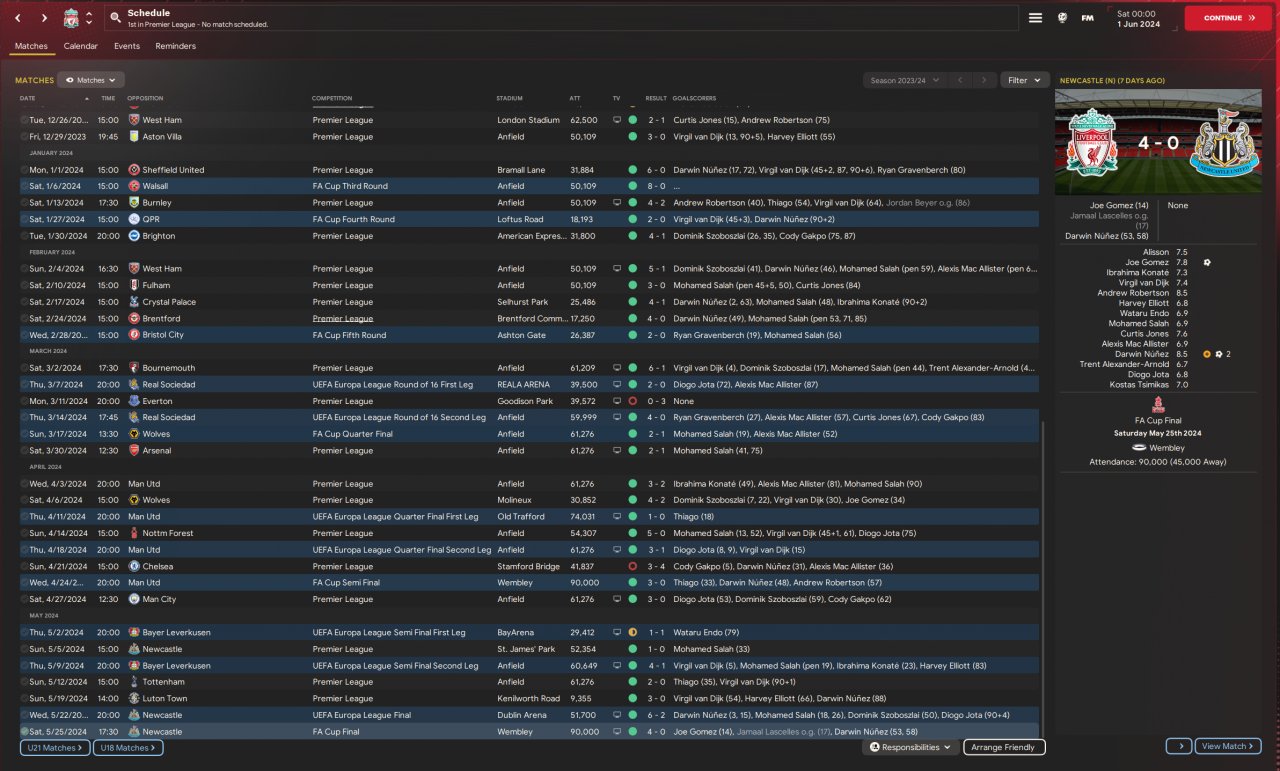Go to the next season with the right arrow
This screenshot has height=771, width=1280.
[x=985, y=80]
